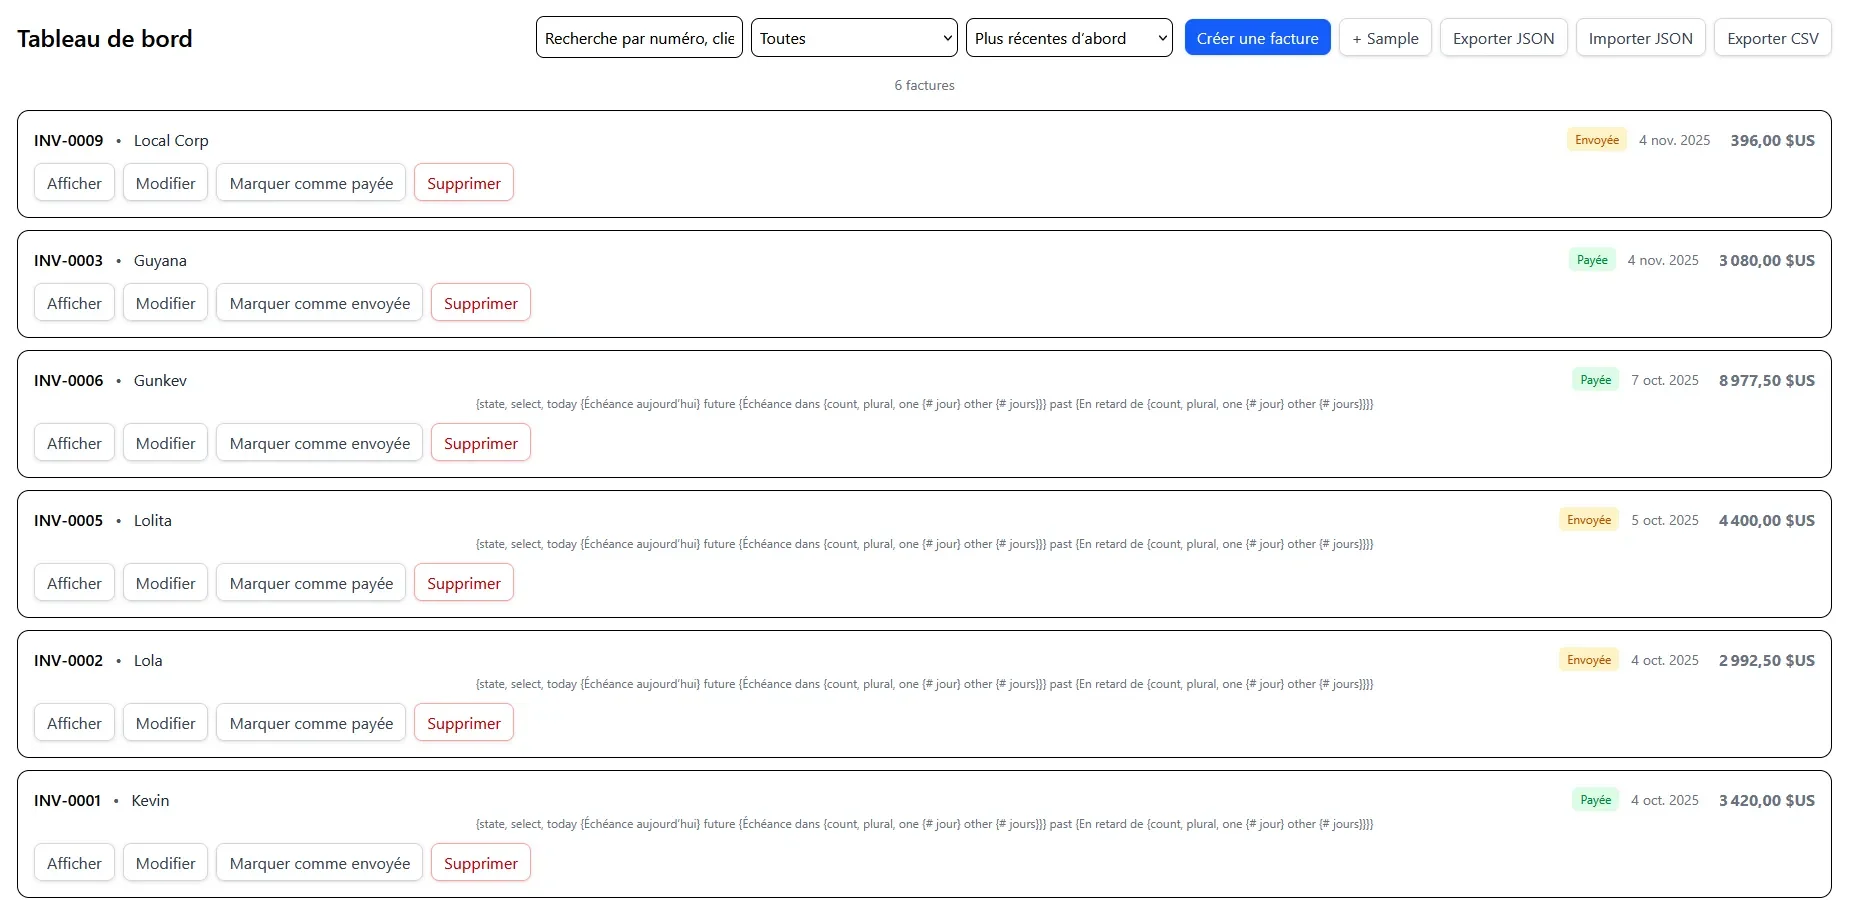Add a sample invoice with '+ Sample'
1862x911 pixels.
coord(1385,38)
